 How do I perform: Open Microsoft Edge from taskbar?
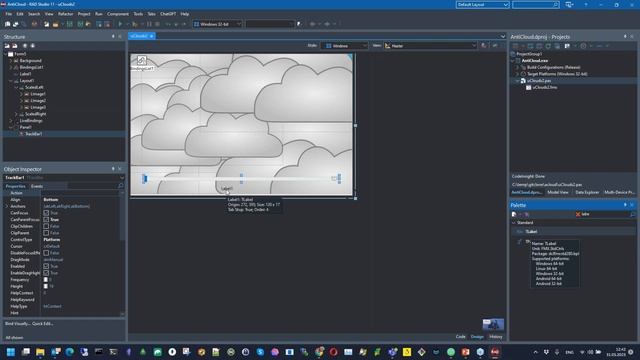pos(69,352)
